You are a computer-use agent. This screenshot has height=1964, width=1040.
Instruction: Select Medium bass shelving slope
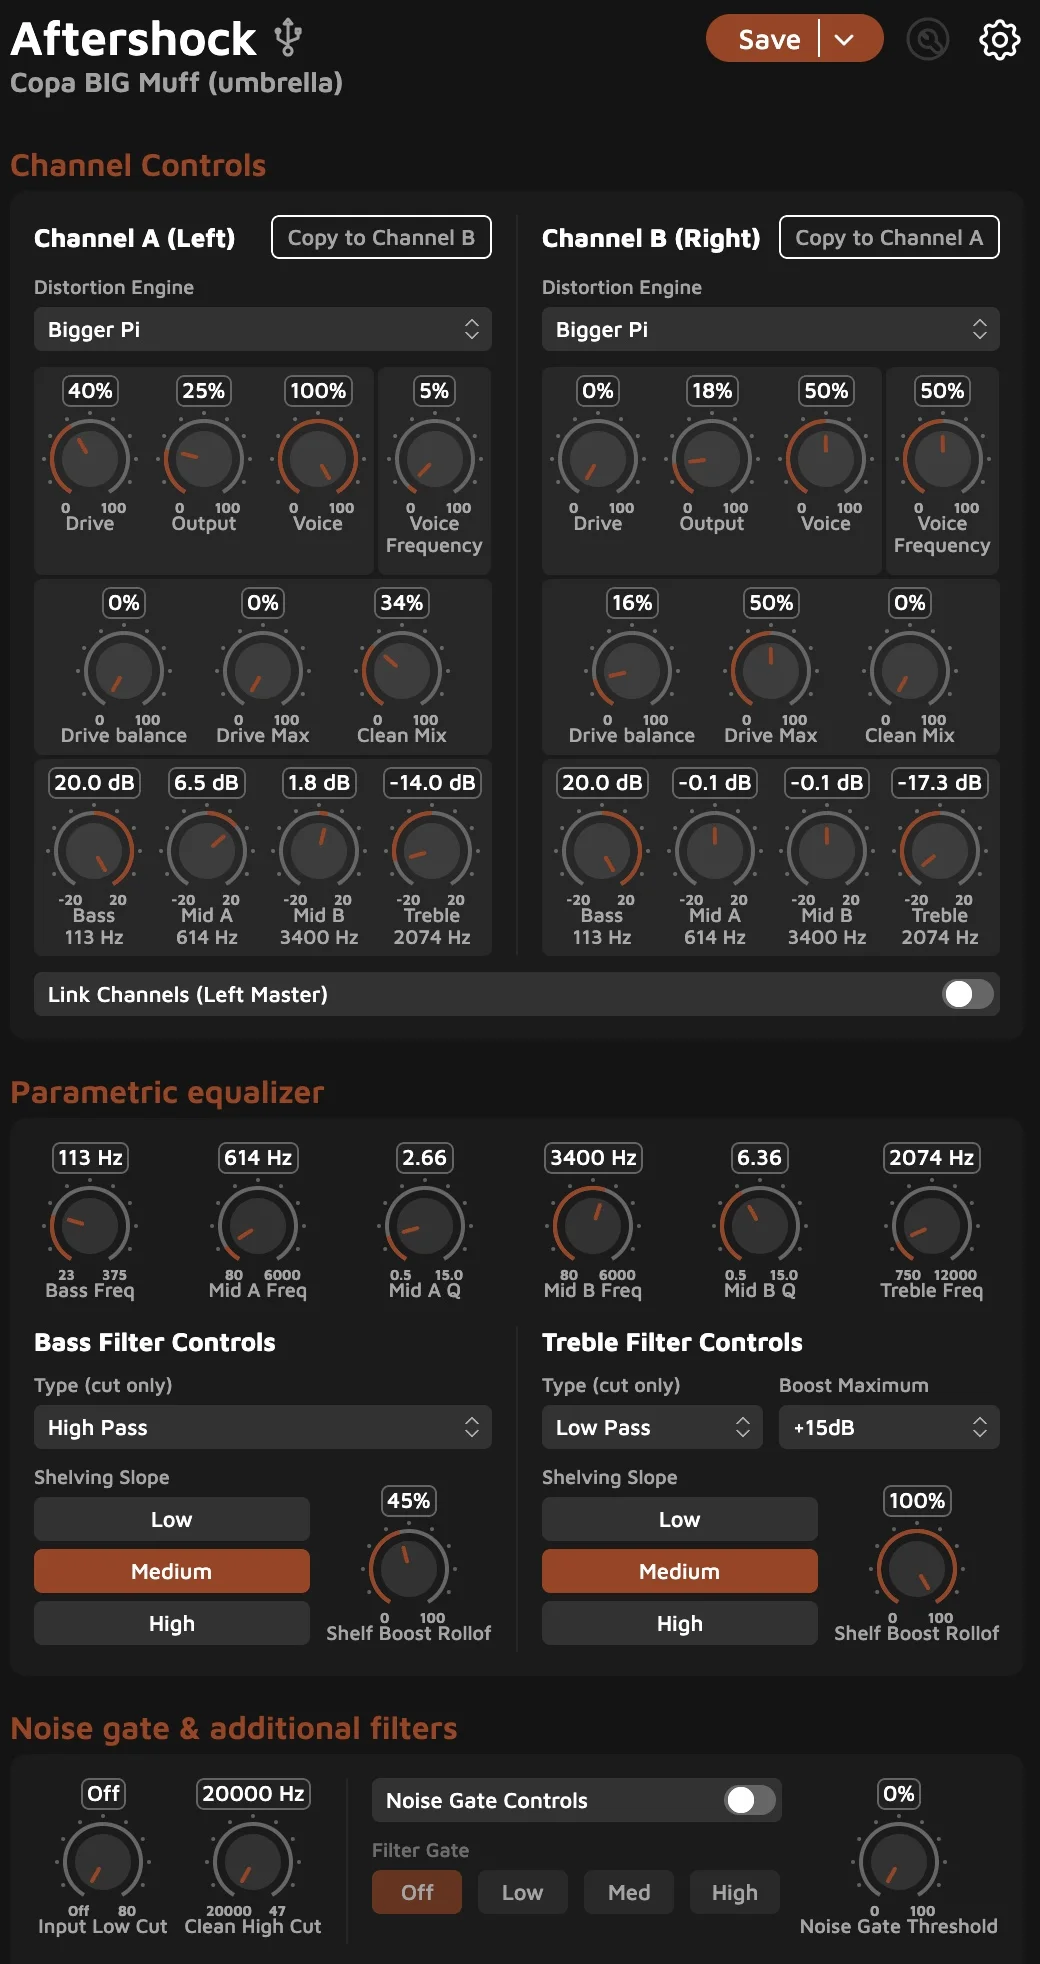[x=172, y=1571]
